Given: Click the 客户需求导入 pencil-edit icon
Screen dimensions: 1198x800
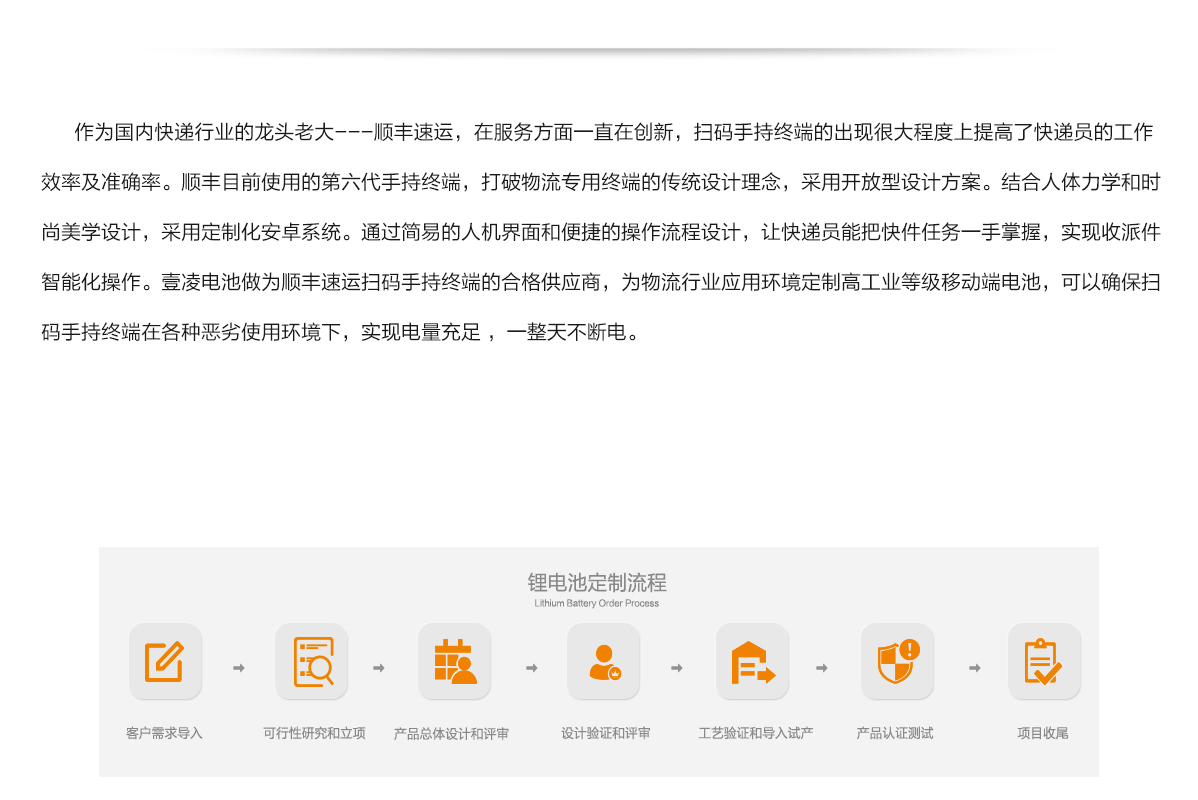Looking at the screenshot, I should click(165, 662).
